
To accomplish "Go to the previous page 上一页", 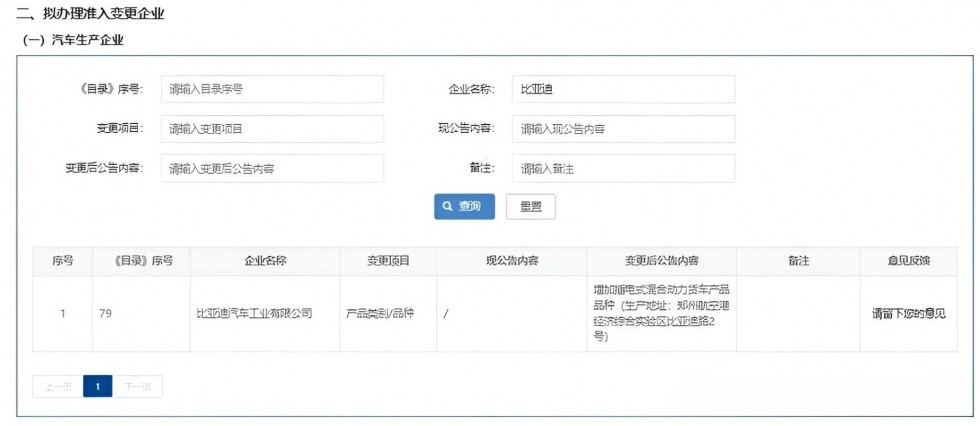I will [x=58, y=387].
